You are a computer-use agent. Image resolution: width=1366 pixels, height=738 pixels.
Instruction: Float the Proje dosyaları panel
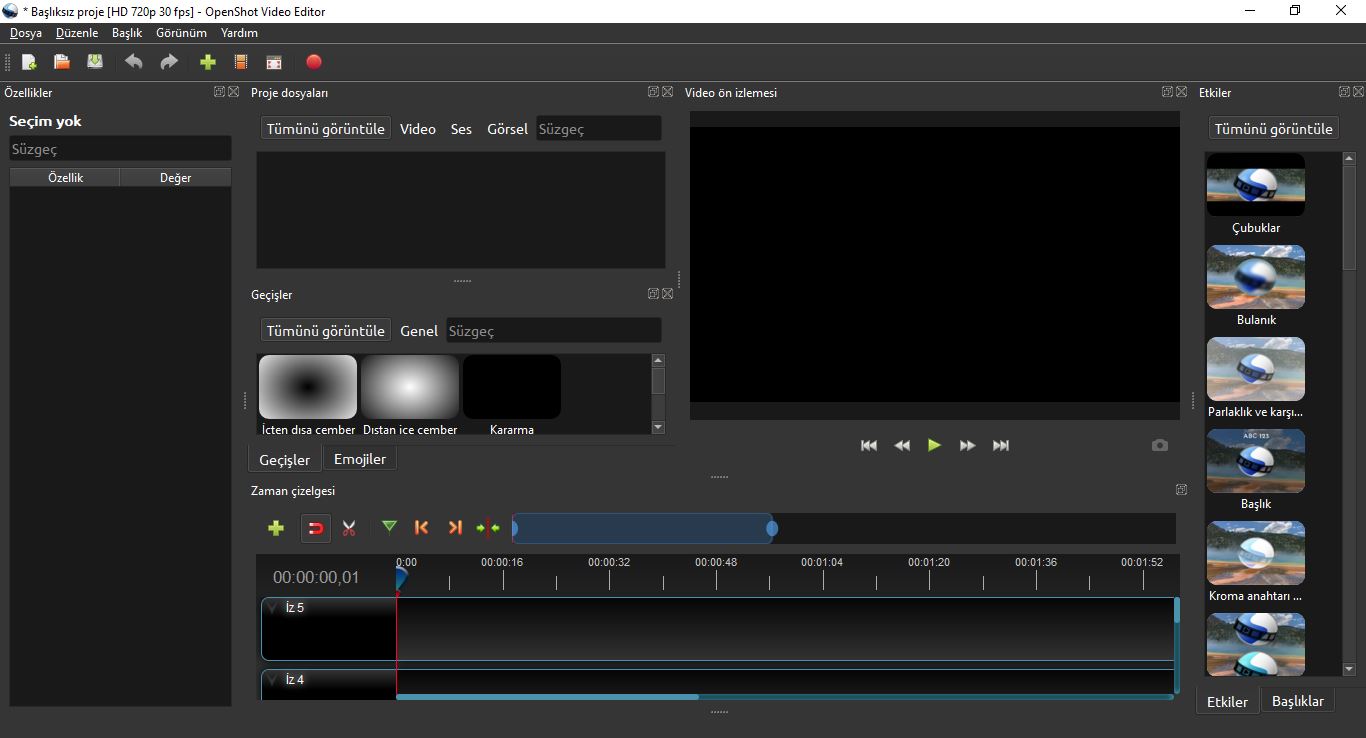(653, 92)
